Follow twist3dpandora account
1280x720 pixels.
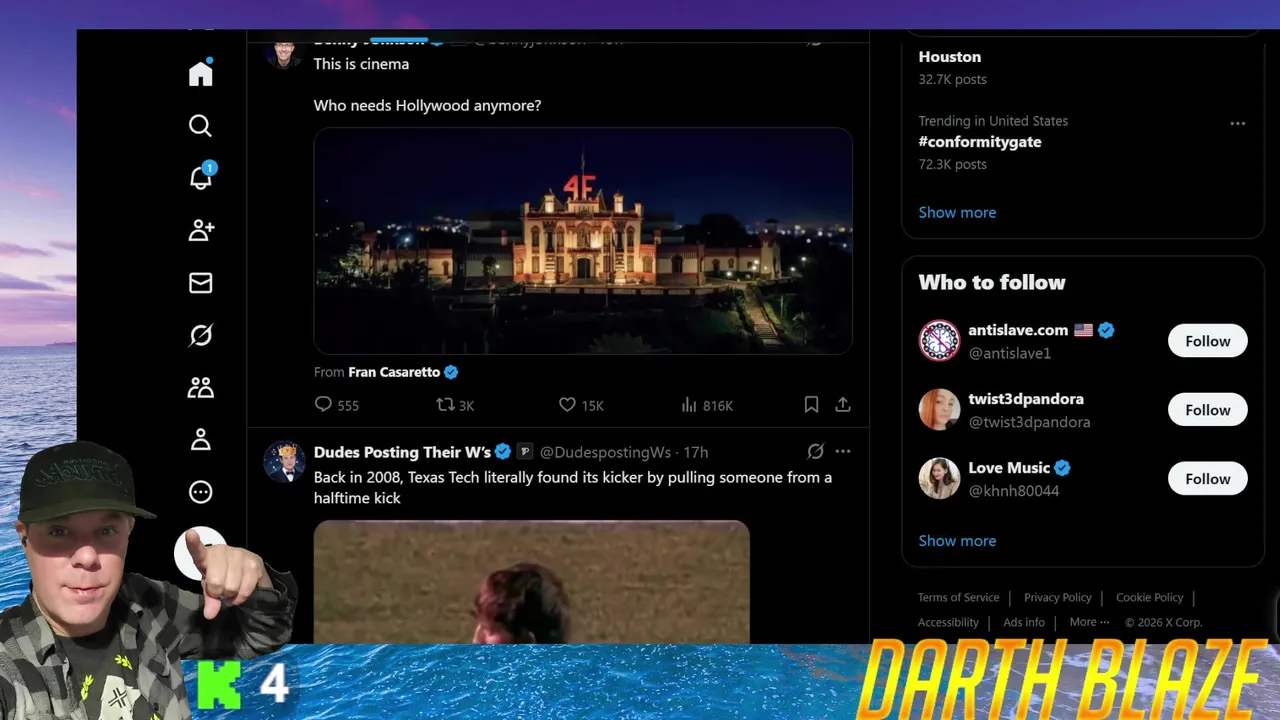click(x=1207, y=410)
